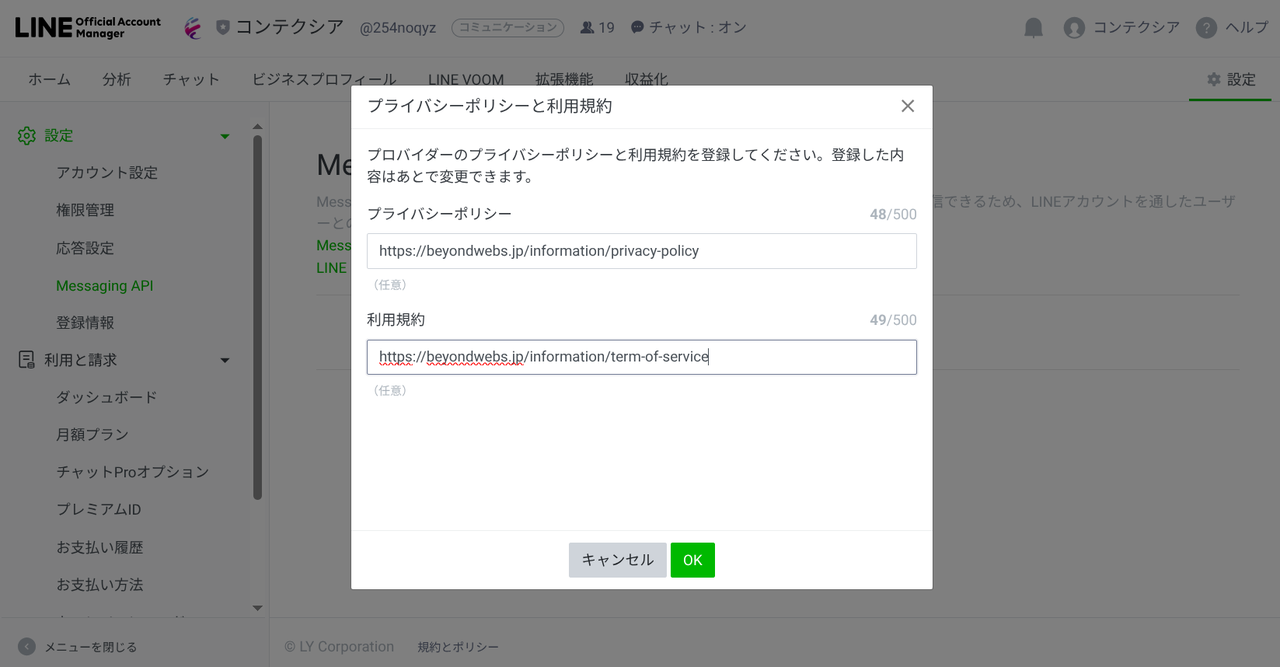Open the チャット tab
Viewport: 1280px width, 667px height.
(191, 79)
